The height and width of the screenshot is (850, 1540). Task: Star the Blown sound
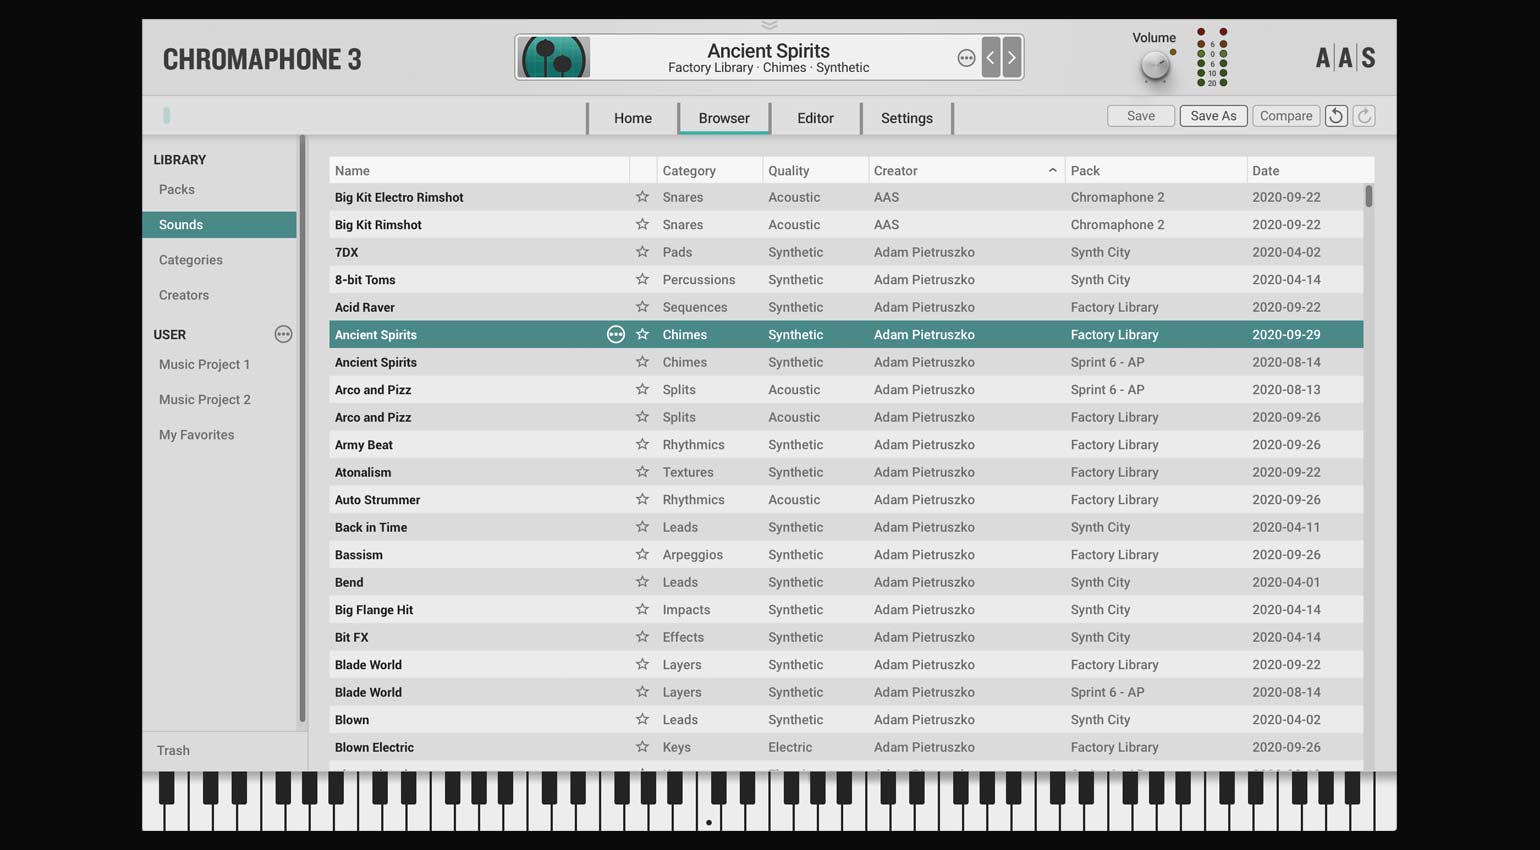[x=642, y=719]
